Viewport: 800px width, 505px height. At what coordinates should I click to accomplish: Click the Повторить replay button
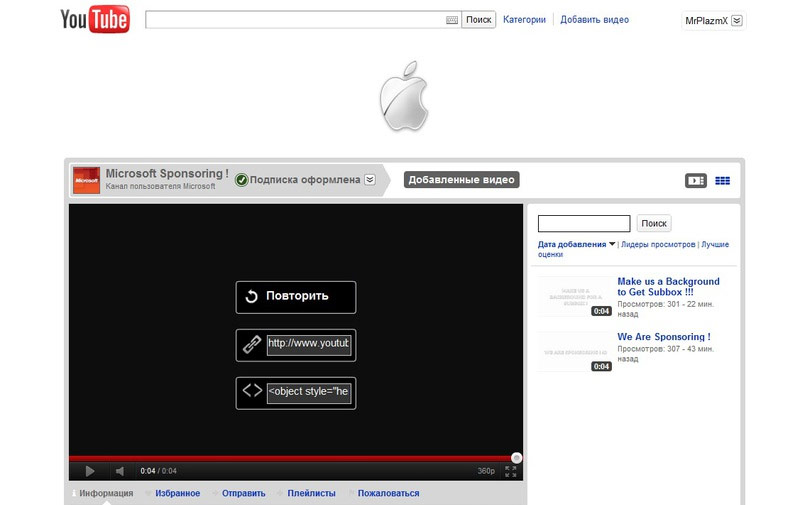click(296, 297)
